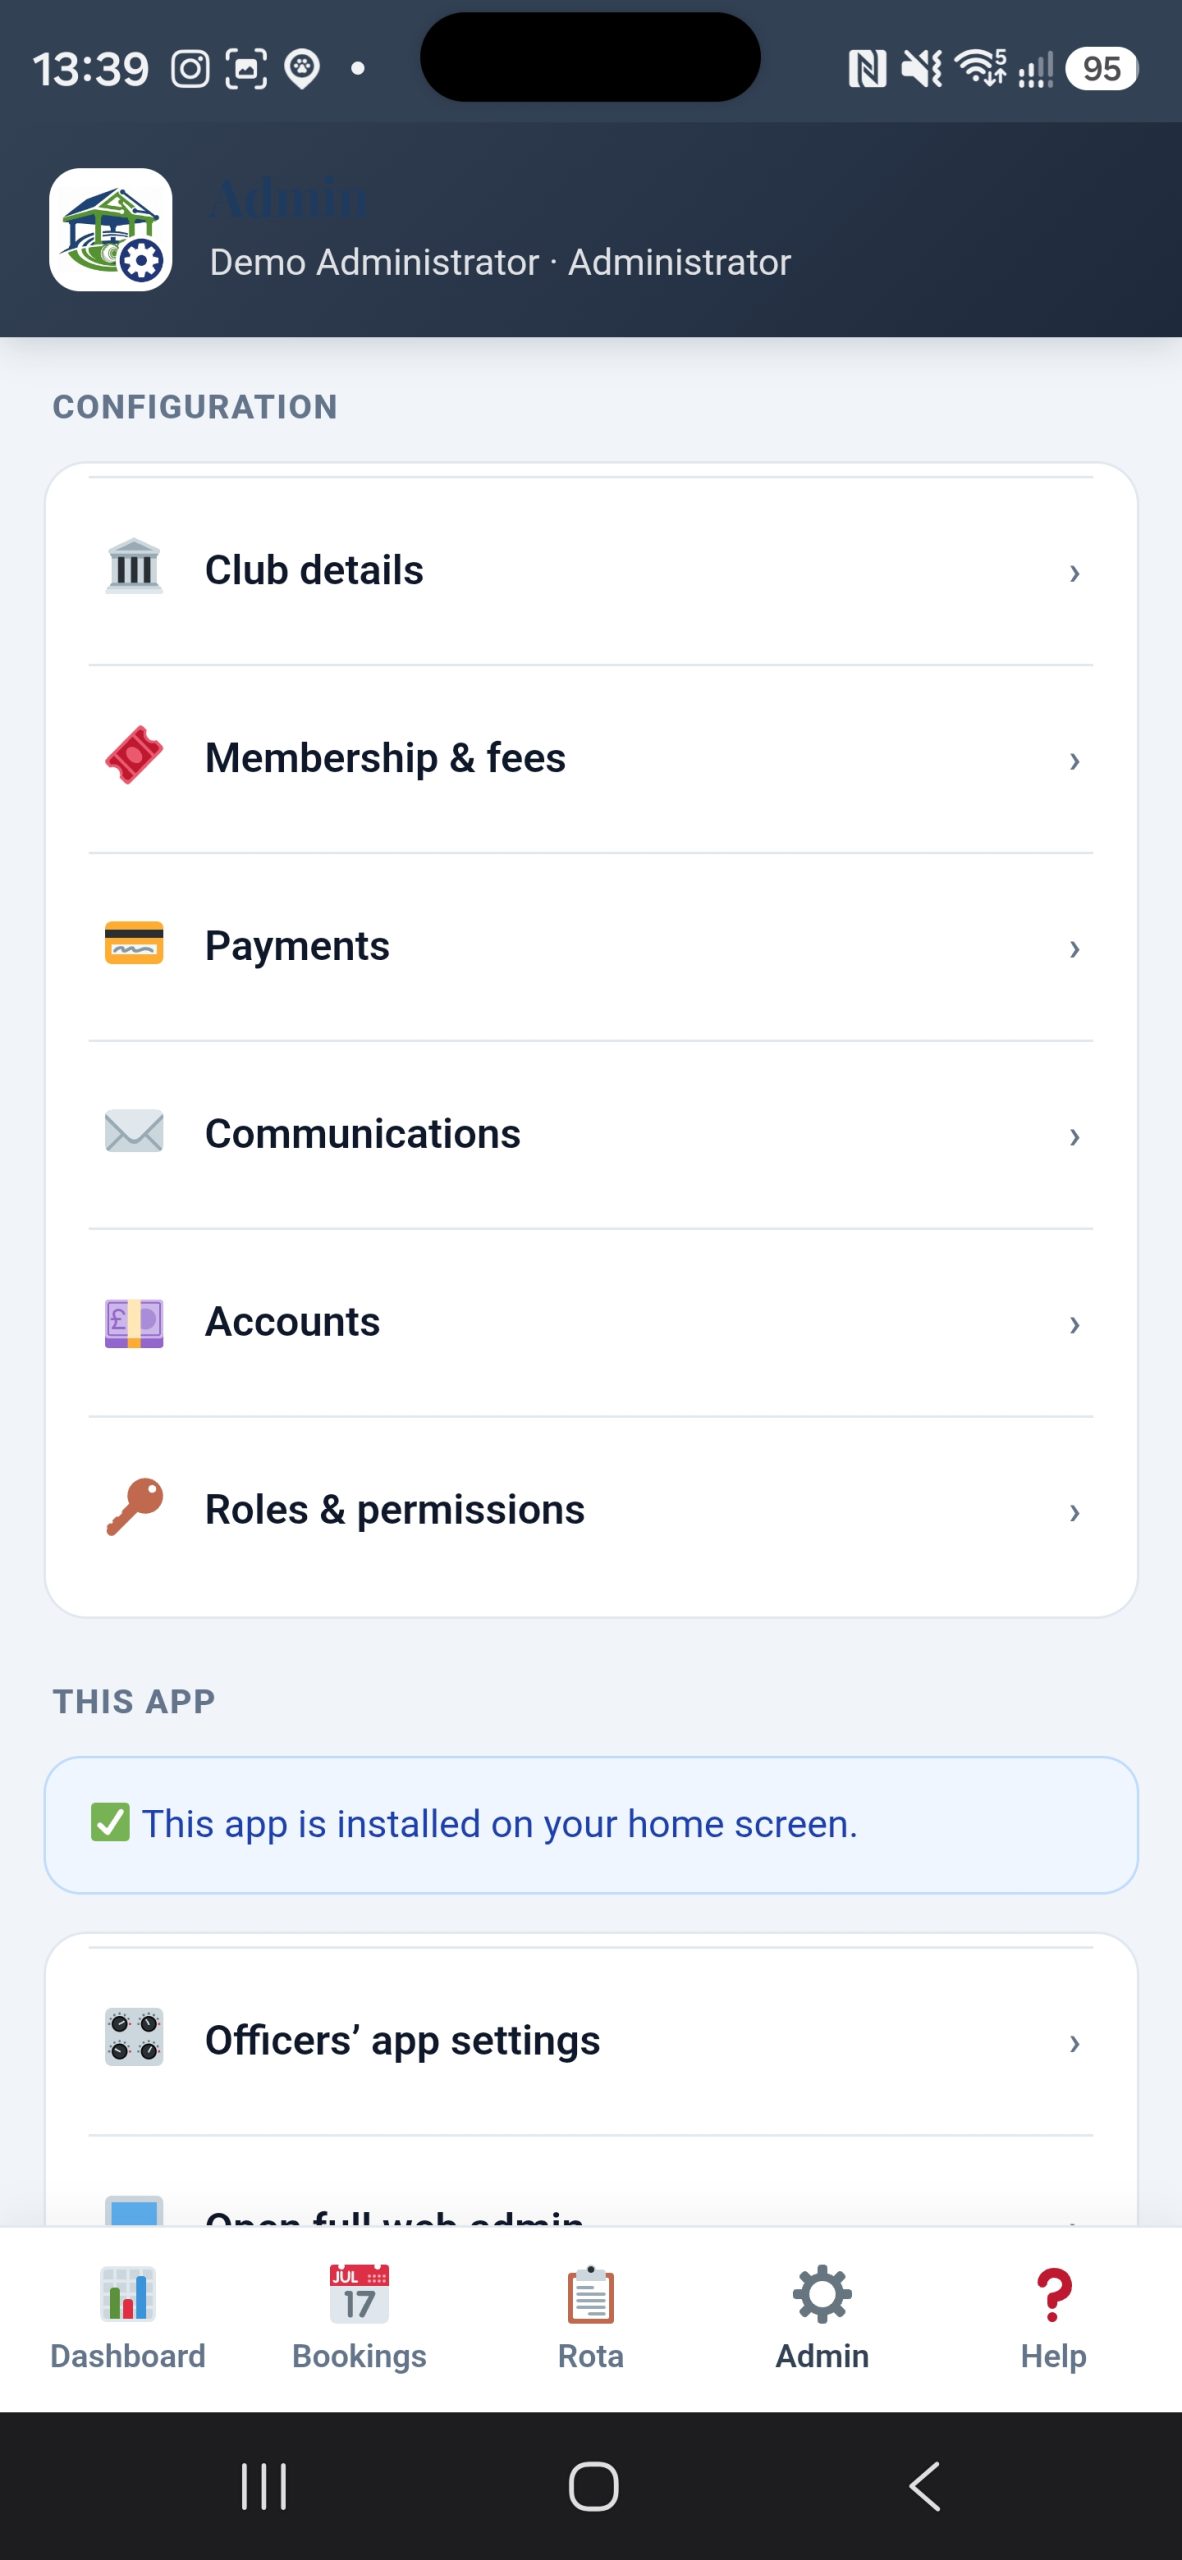The width and height of the screenshot is (1182, 2560).
Task: Switch to the Dashboard tab
Action: pyautogui.click(x=128, y=2318)
